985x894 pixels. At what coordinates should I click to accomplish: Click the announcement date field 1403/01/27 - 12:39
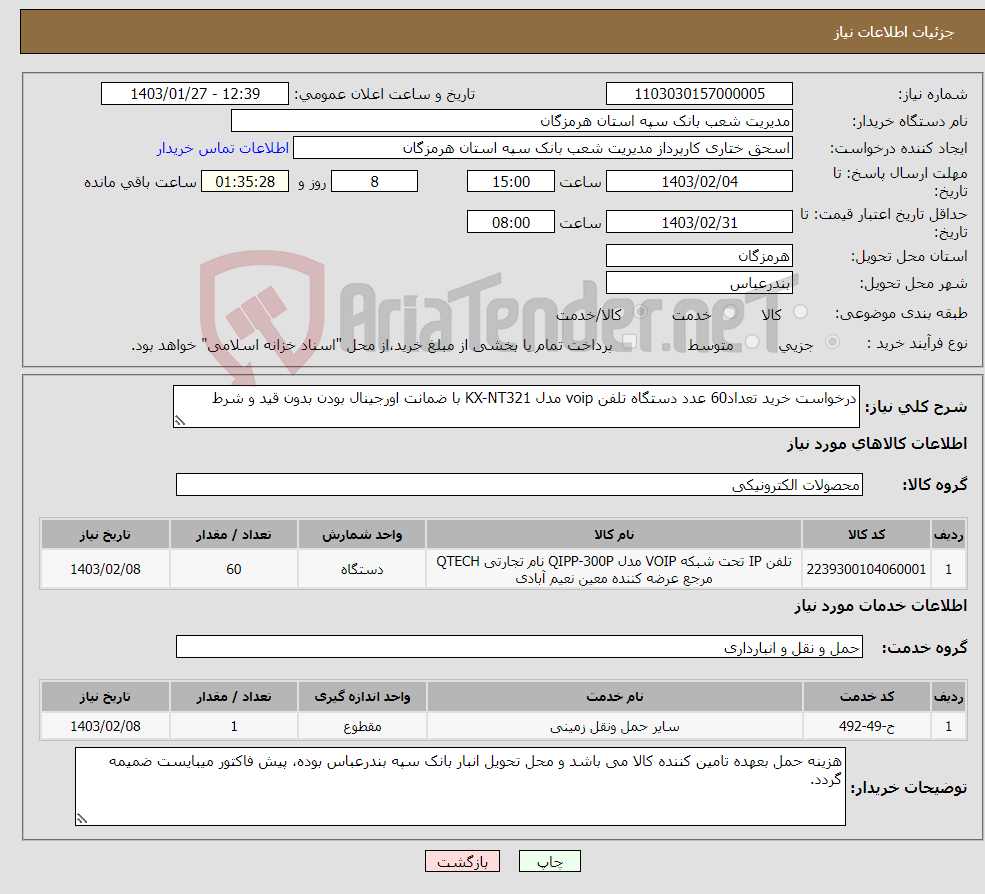click(x=195, y=94)
